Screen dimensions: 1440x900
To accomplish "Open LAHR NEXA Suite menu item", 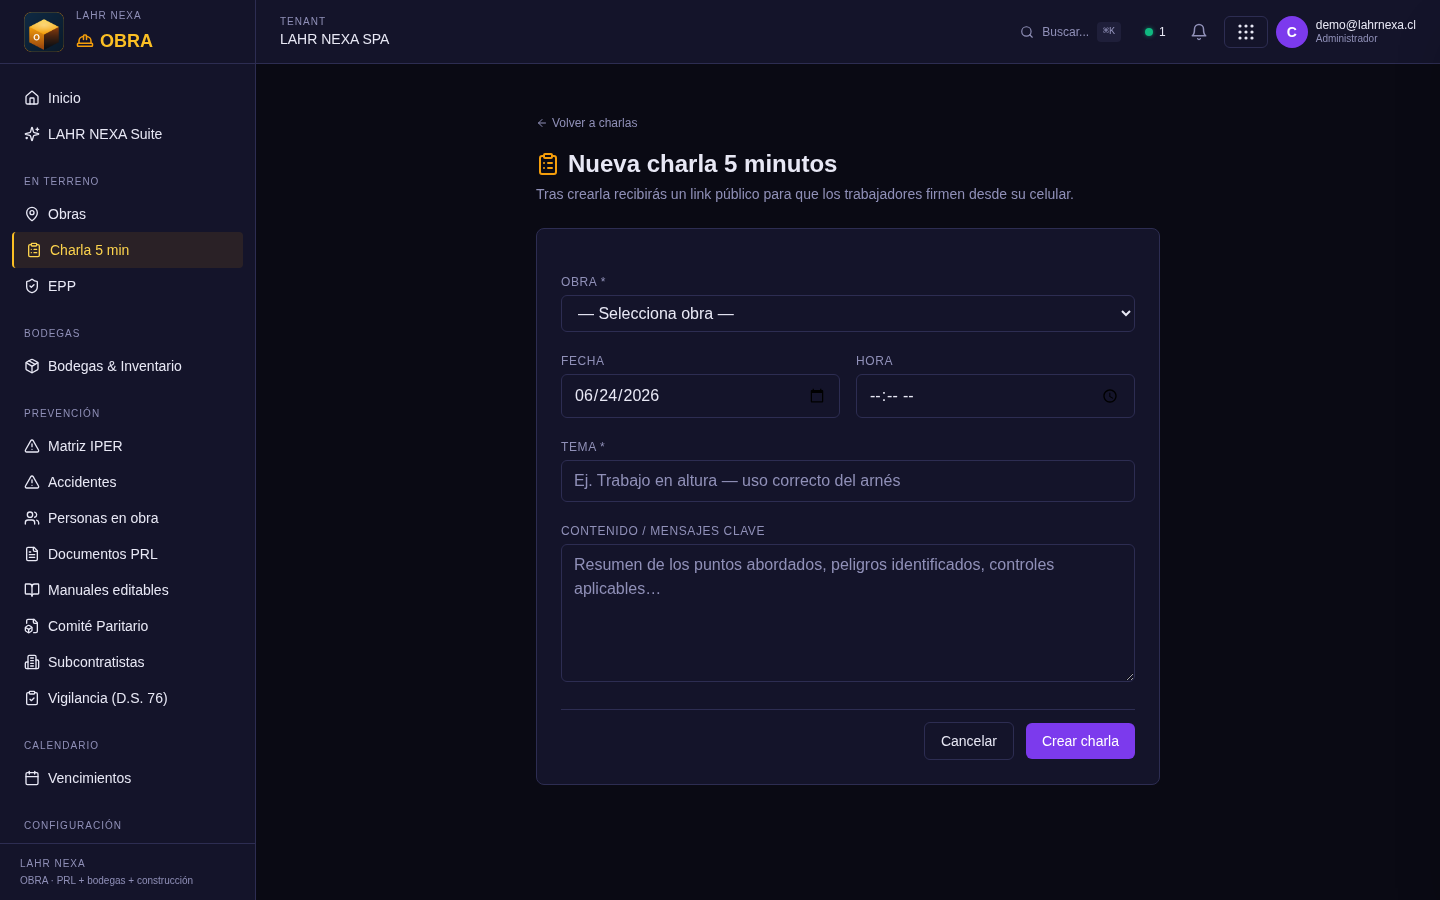I will pyautogui.click(x=128, y=134).
